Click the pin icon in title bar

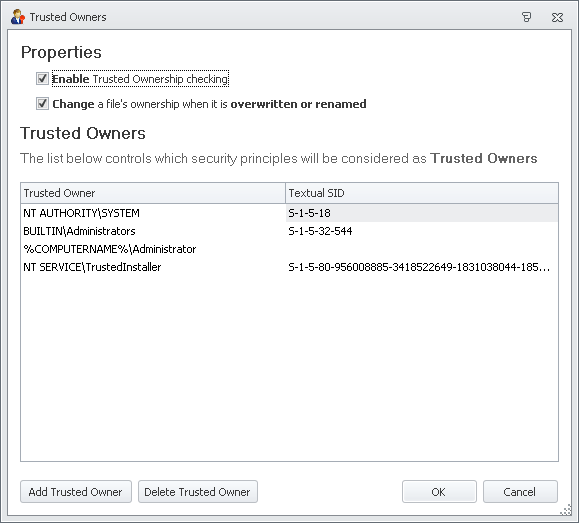point(527,17)
